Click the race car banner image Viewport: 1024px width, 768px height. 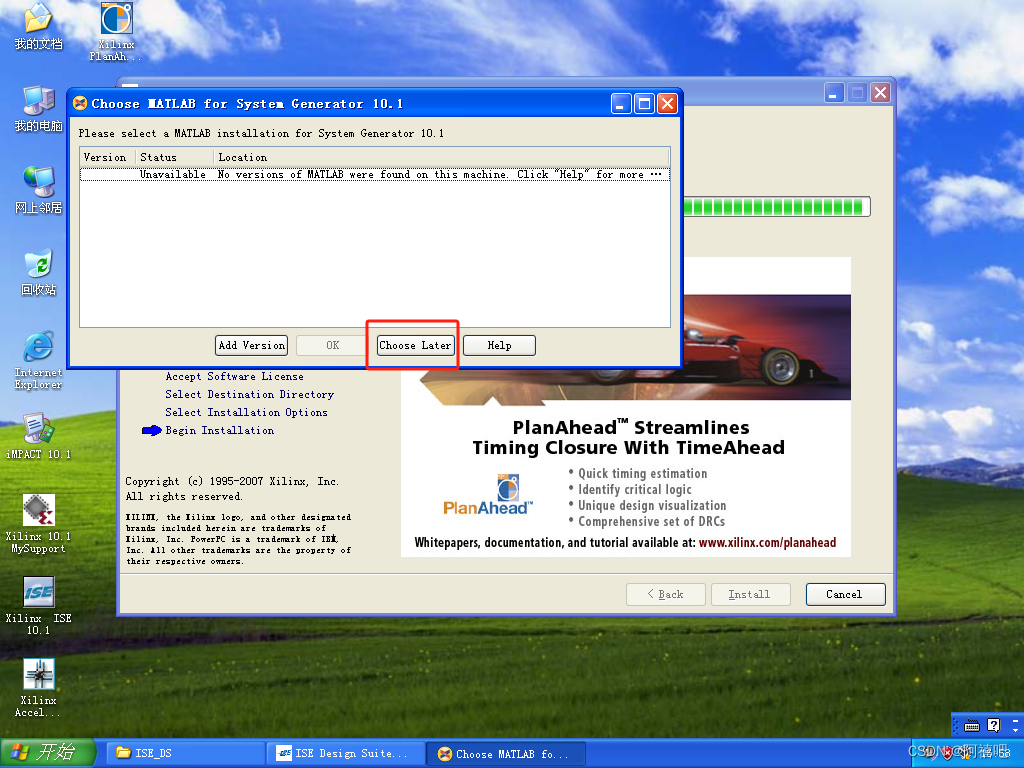point(767,347)
